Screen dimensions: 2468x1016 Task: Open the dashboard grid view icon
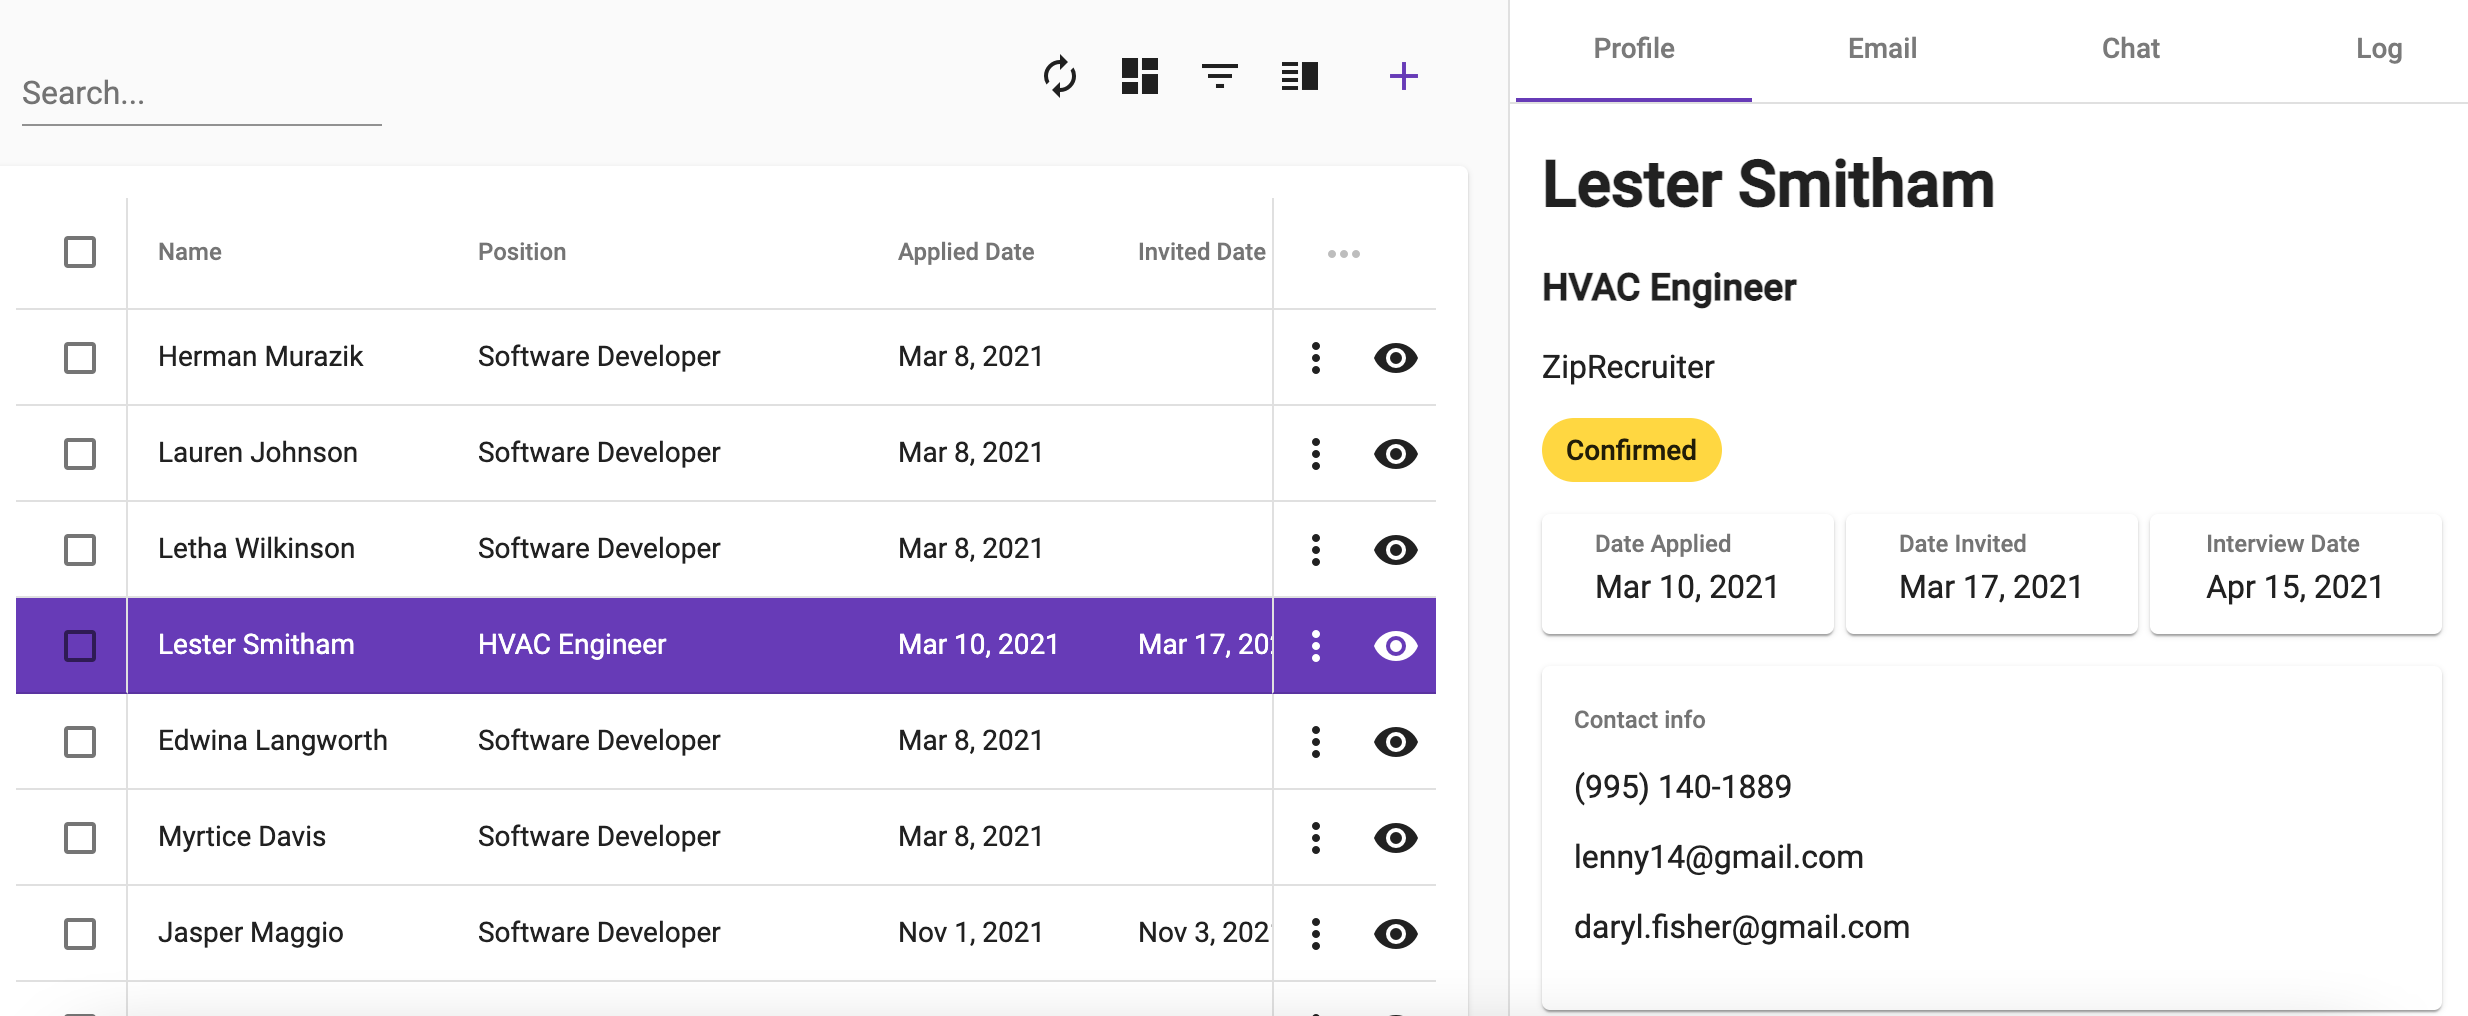click(x=1139, y=76)
